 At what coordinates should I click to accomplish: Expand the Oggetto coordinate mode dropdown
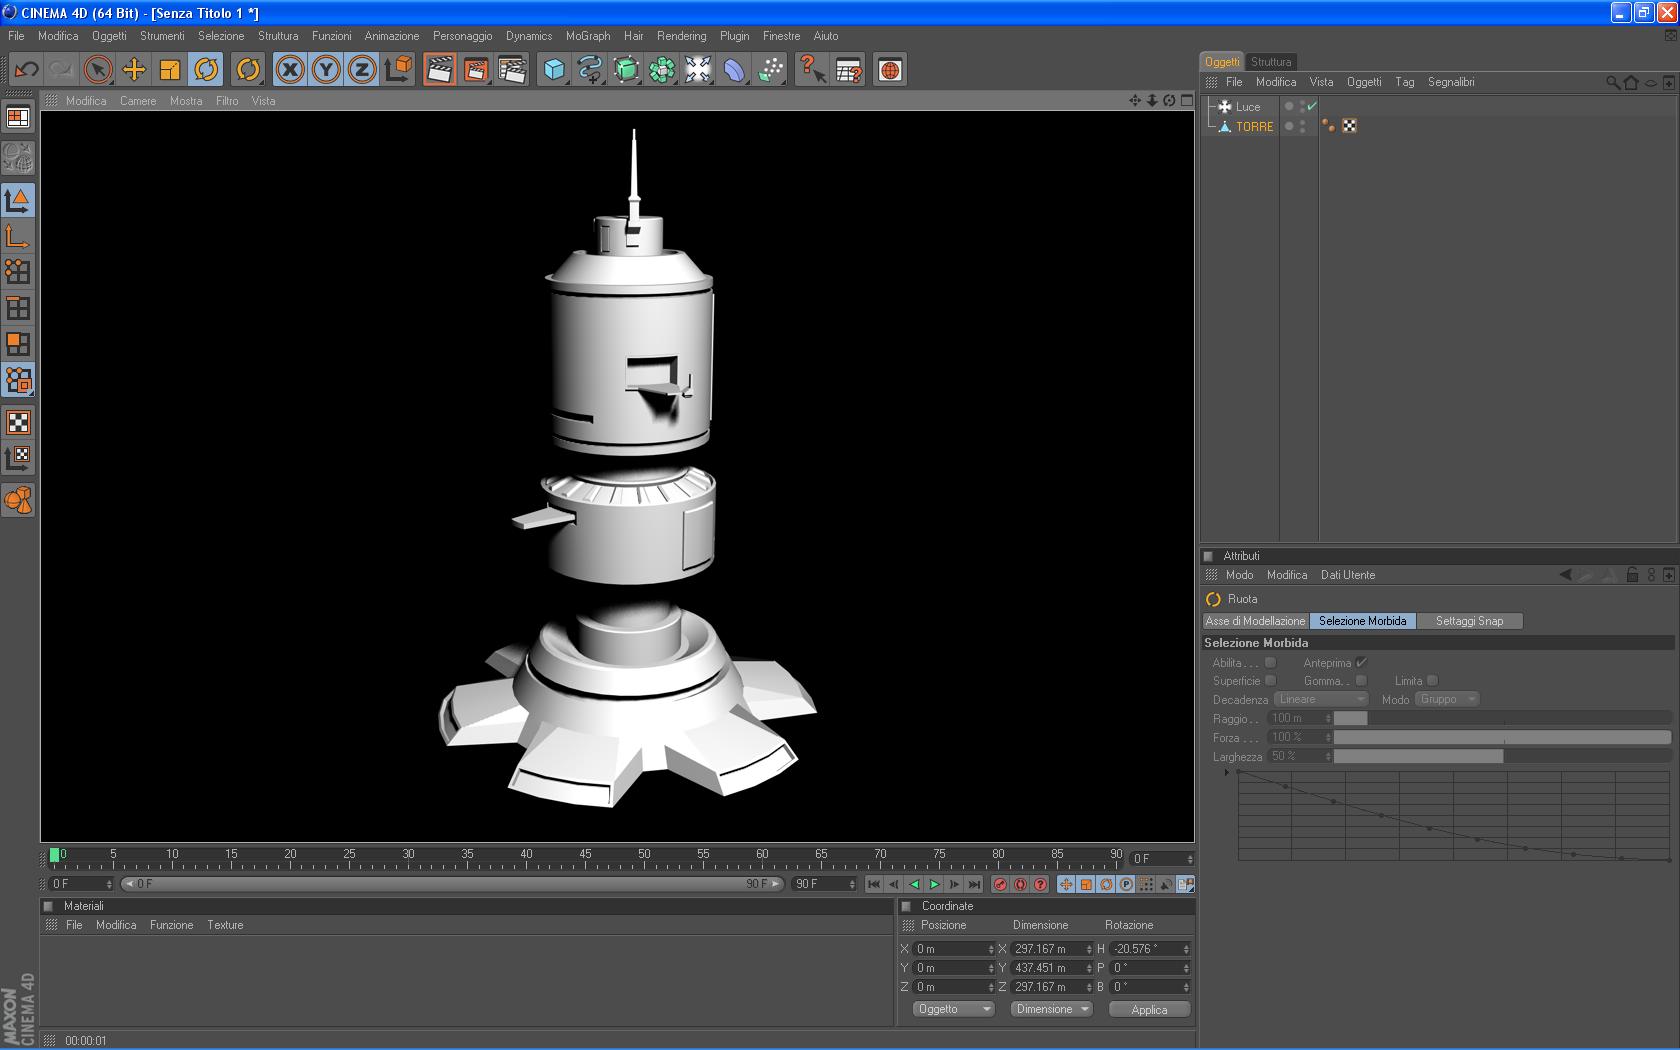tap(953, 1009)
